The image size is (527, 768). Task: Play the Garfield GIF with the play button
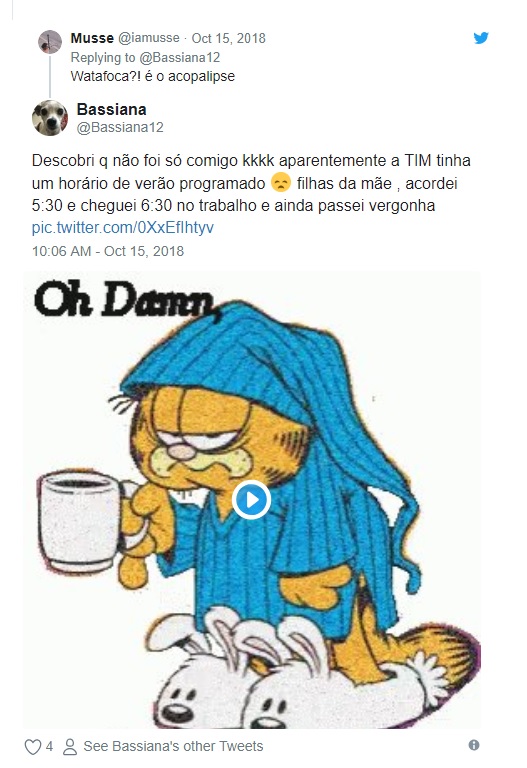[x=251, y=500]
